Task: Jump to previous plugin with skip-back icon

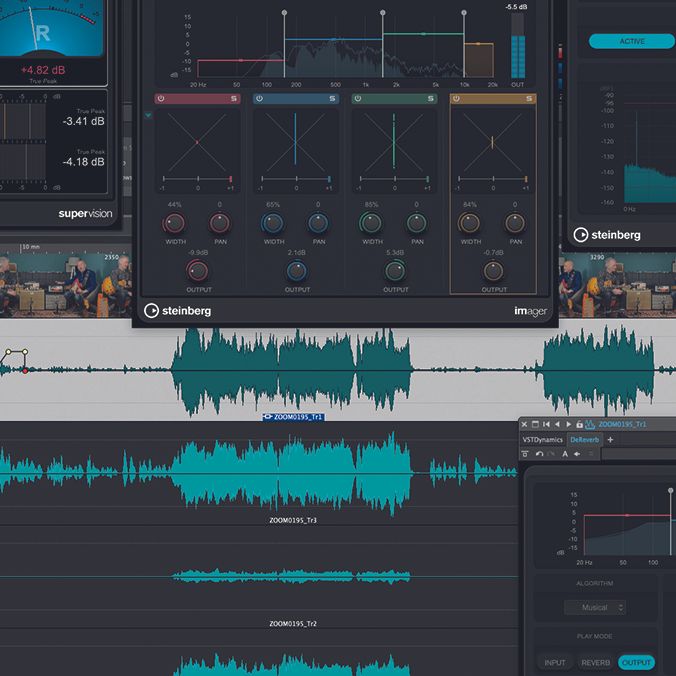Action: point(546,424)
